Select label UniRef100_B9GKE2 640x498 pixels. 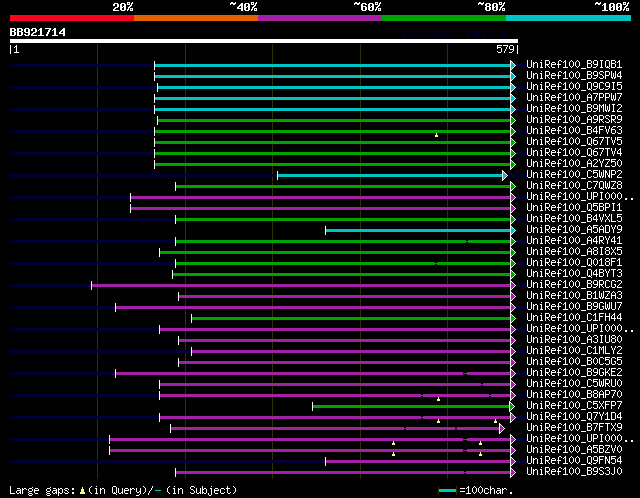click(574, 373)
